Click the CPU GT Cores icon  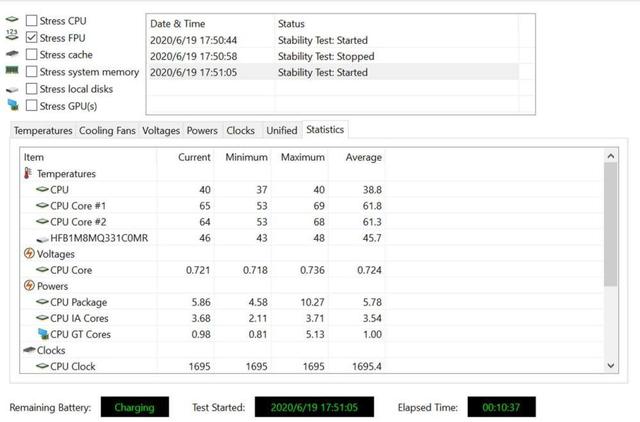click(x=42, y=334)
